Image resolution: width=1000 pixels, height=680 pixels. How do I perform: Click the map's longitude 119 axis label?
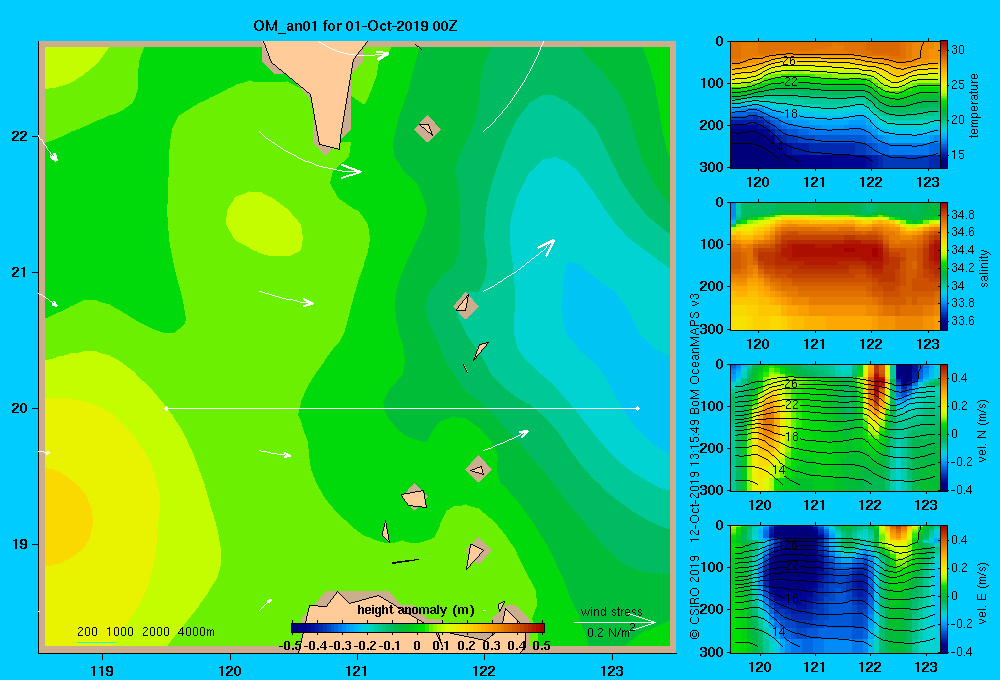[103, 670]
